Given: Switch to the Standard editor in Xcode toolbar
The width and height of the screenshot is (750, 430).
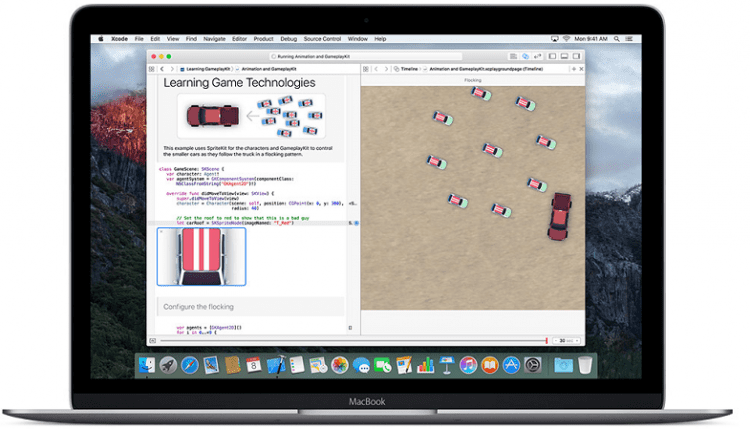Looking at the screenshot, I should point(513,56).
